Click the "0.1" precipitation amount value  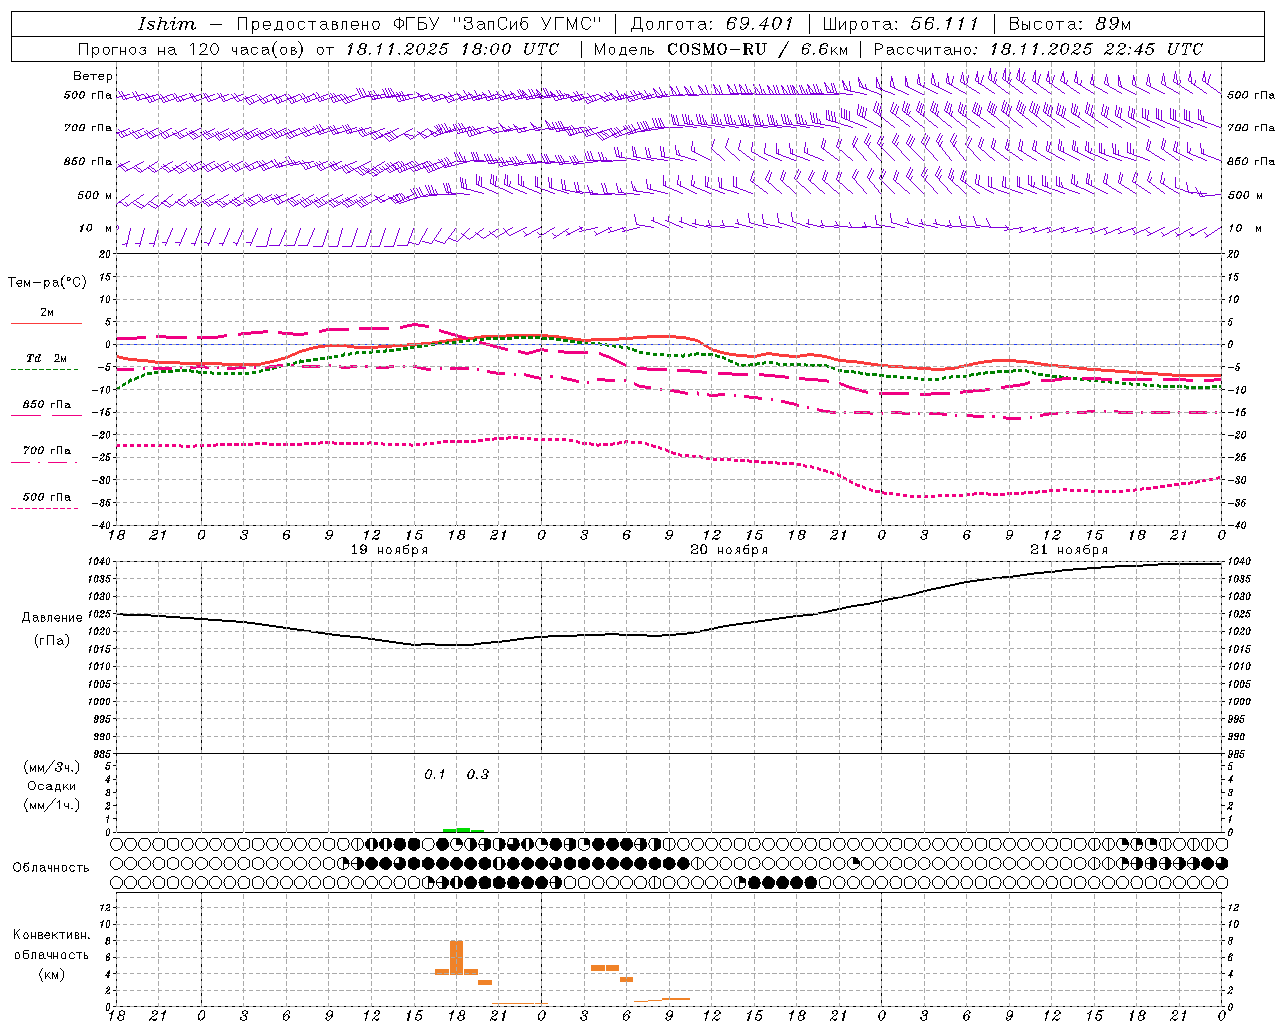coord(435,775)
